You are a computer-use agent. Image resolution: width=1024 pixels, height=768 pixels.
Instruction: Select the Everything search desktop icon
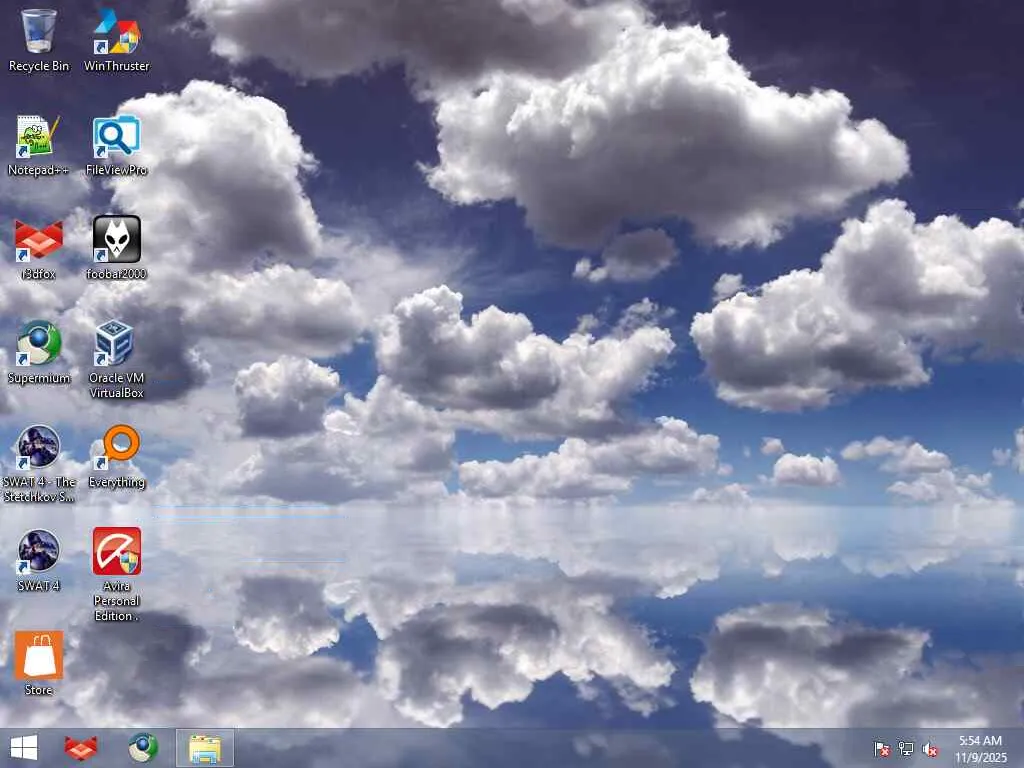[116, 457]
